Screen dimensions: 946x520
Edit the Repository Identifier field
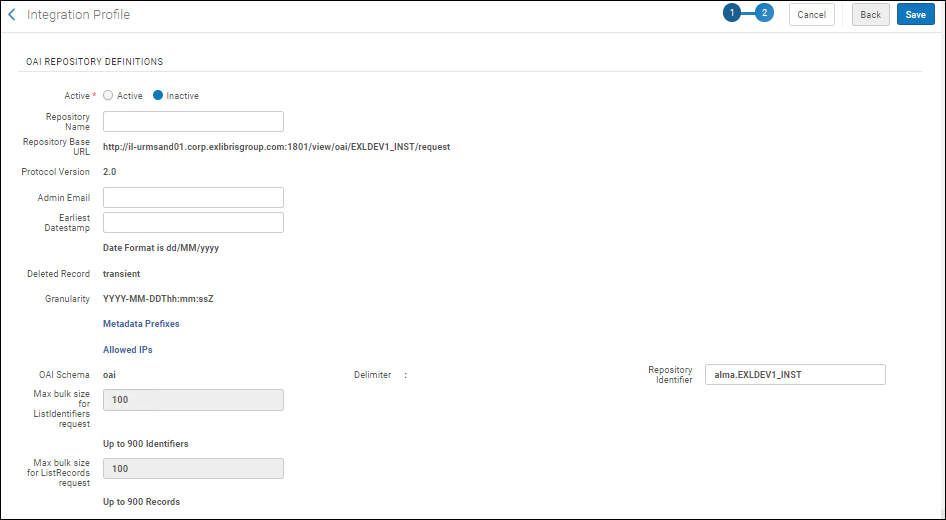pos(795,375)
